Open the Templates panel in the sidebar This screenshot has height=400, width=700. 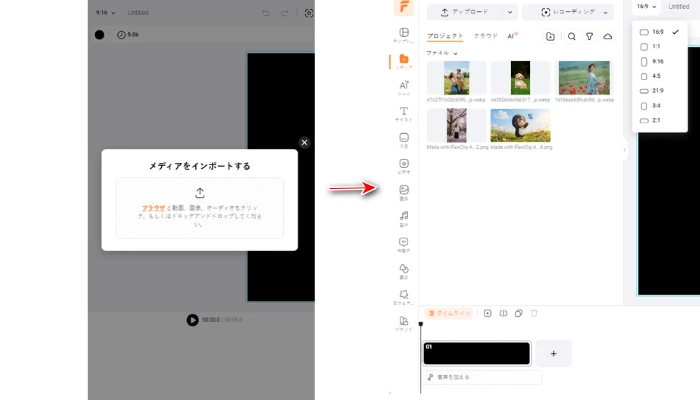(x=404, y=35)
